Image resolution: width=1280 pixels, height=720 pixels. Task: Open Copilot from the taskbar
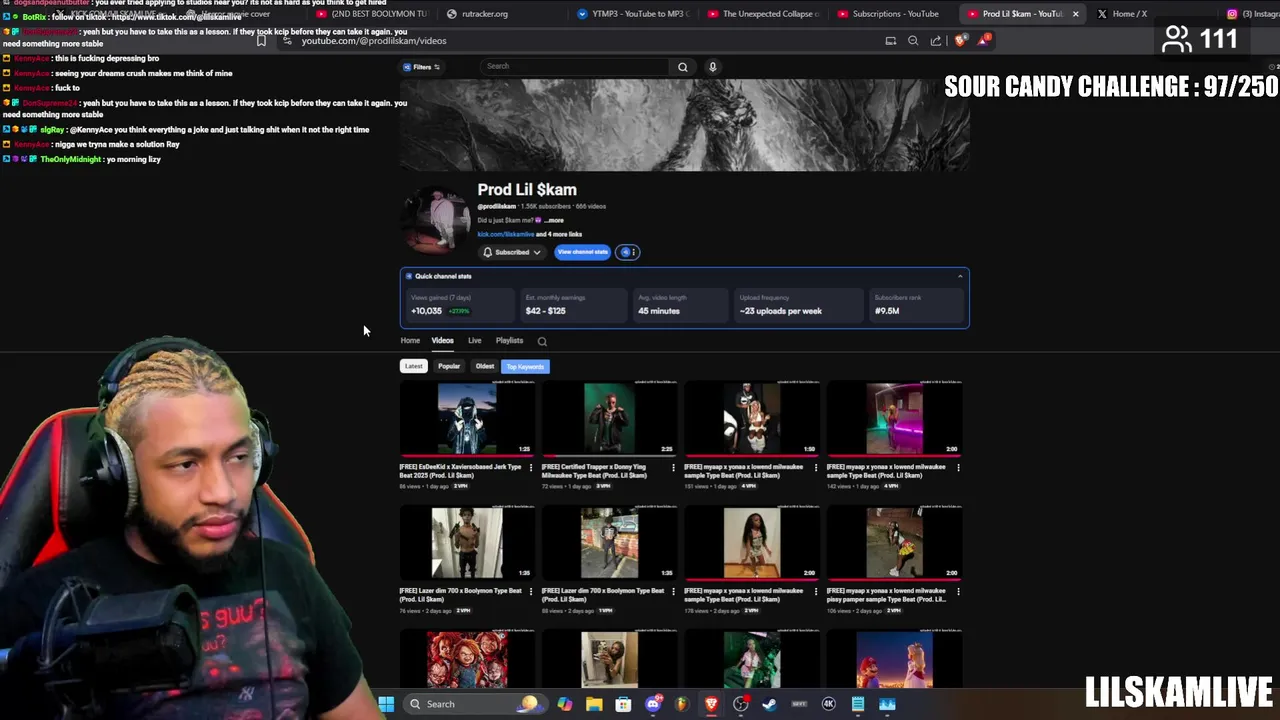(565, 704)
